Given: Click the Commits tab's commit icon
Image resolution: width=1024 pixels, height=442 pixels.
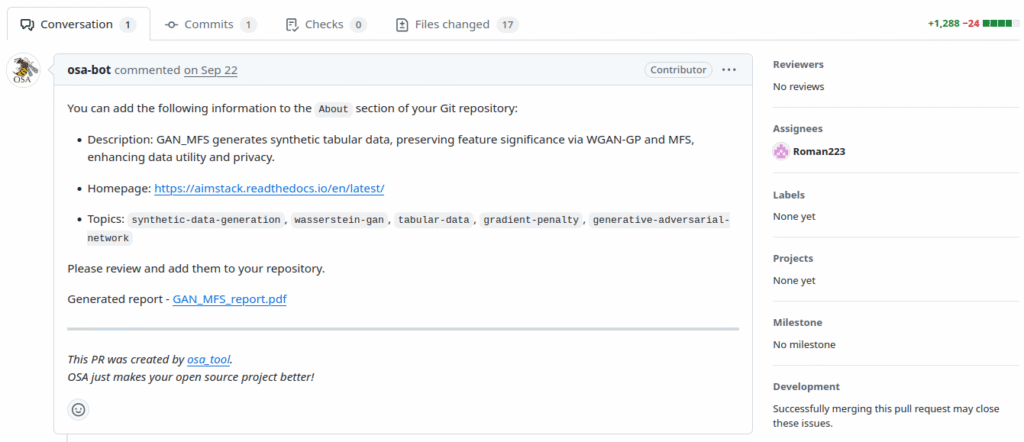Looking at the screenshot, I should pyautogui.click(x=172, y=24).
